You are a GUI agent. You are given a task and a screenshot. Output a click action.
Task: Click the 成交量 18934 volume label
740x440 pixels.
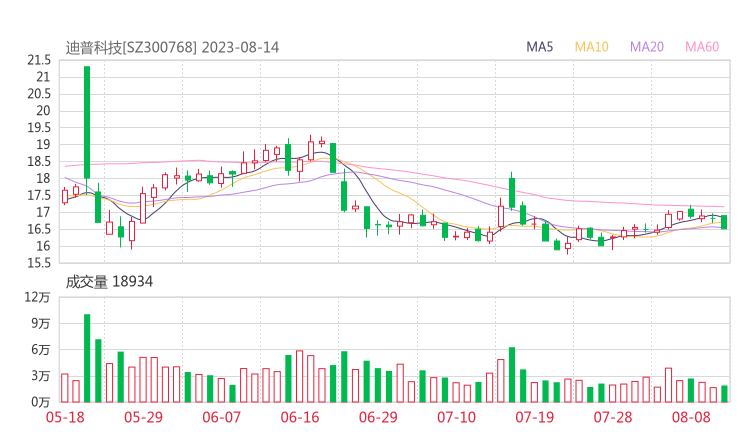pos(109,282)
